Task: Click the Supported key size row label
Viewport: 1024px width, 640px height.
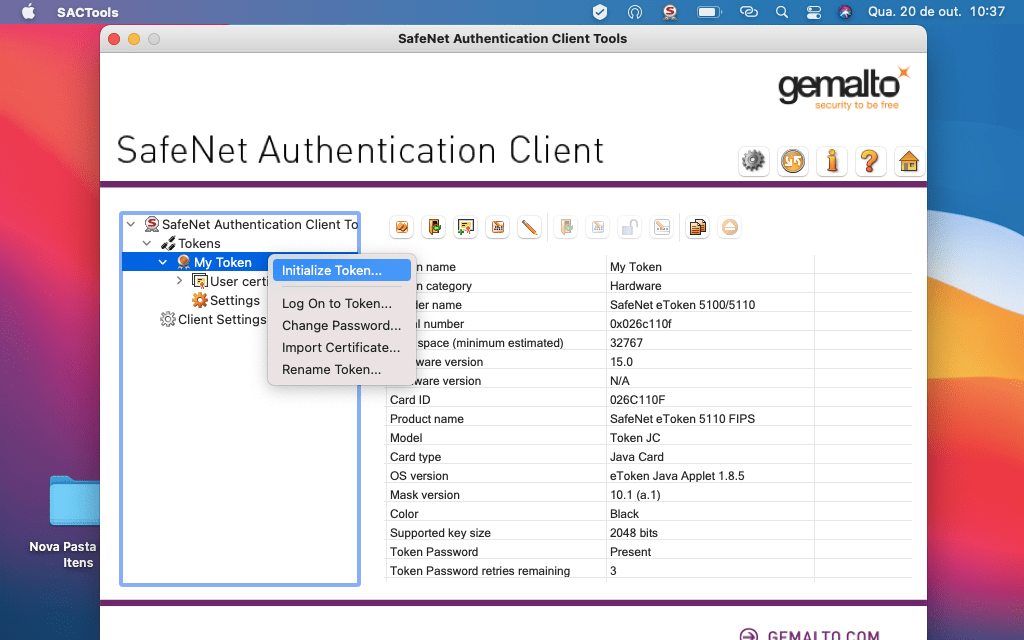Action: tap(440, 533)
